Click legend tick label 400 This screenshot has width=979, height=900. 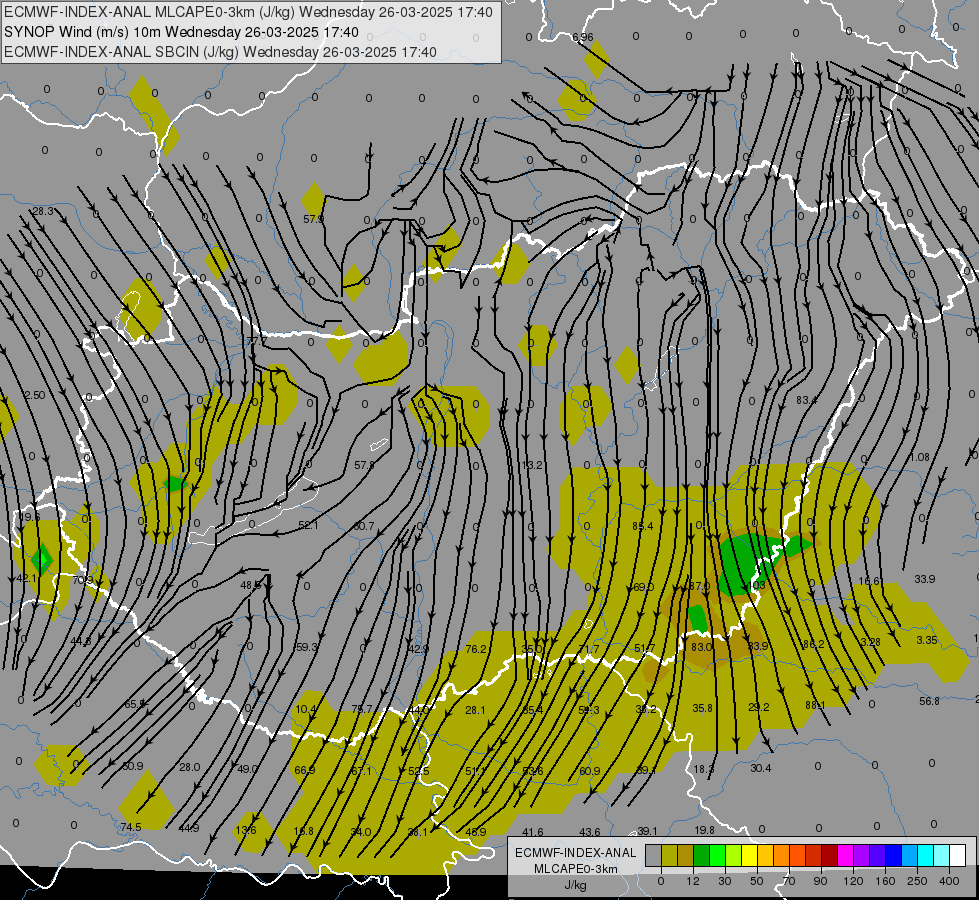pyautogui.click(x=949, y=881)
